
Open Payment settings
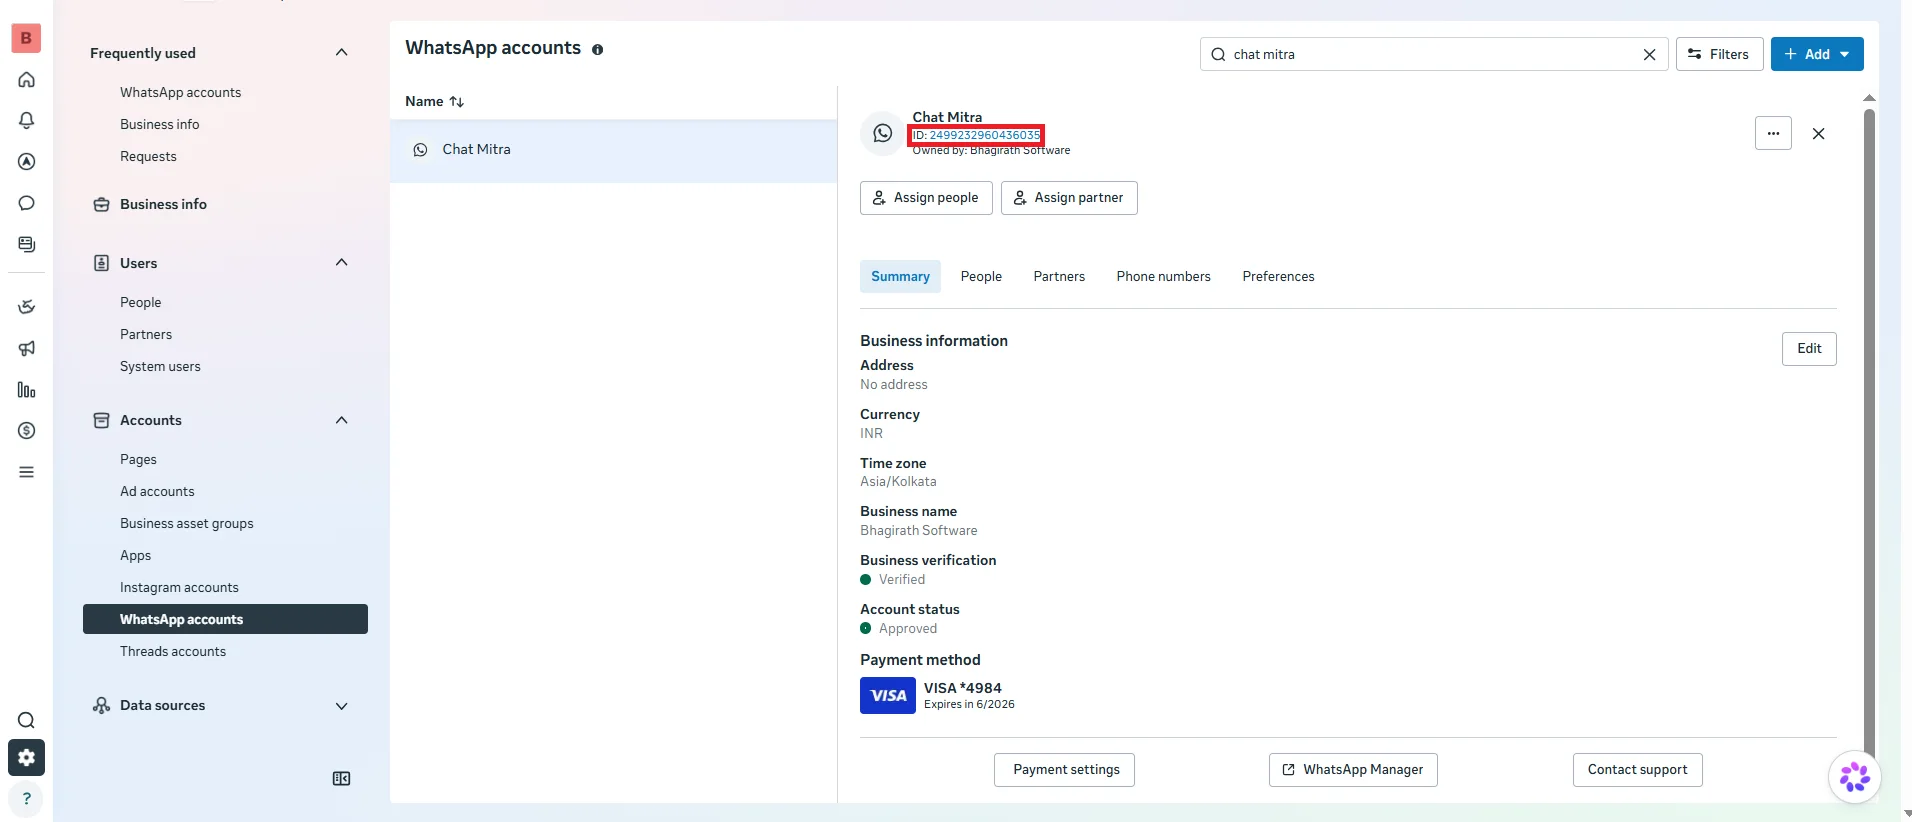pyautogui.click(x=1064, y=770)
